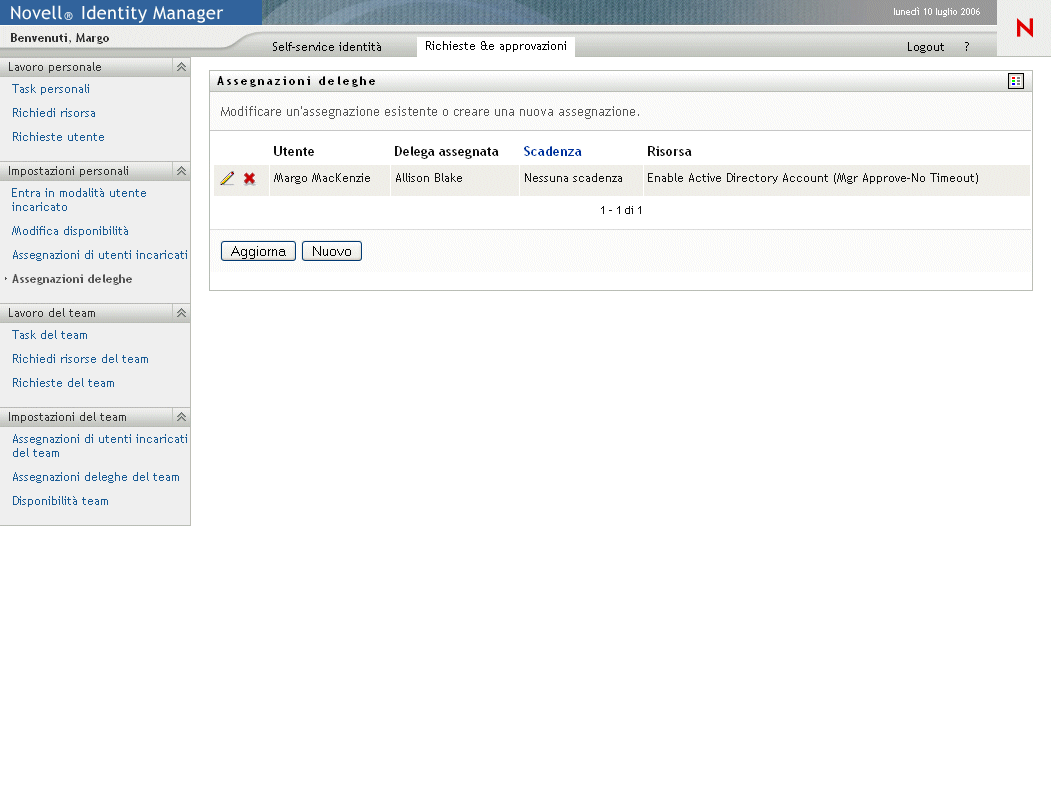Viewport: 1051px width, 785px height.
Task: Sort the table by Scadenza column
Action: coord(552,152)
